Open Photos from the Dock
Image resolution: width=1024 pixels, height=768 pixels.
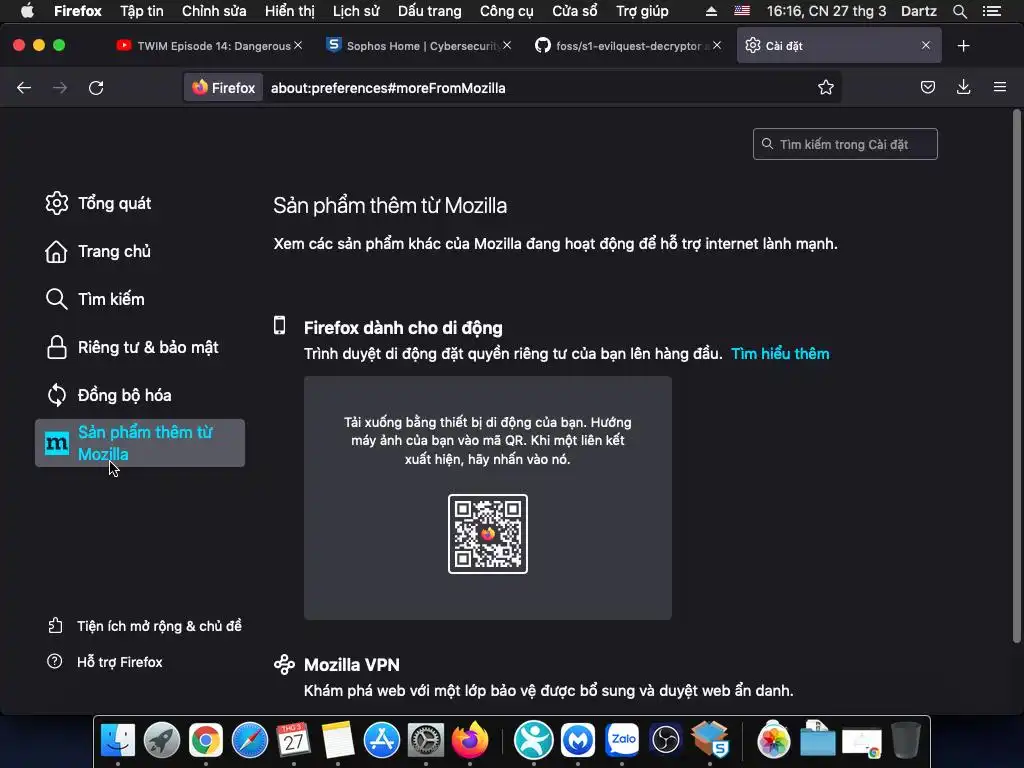pyautogui.click(x=773, y=741)
